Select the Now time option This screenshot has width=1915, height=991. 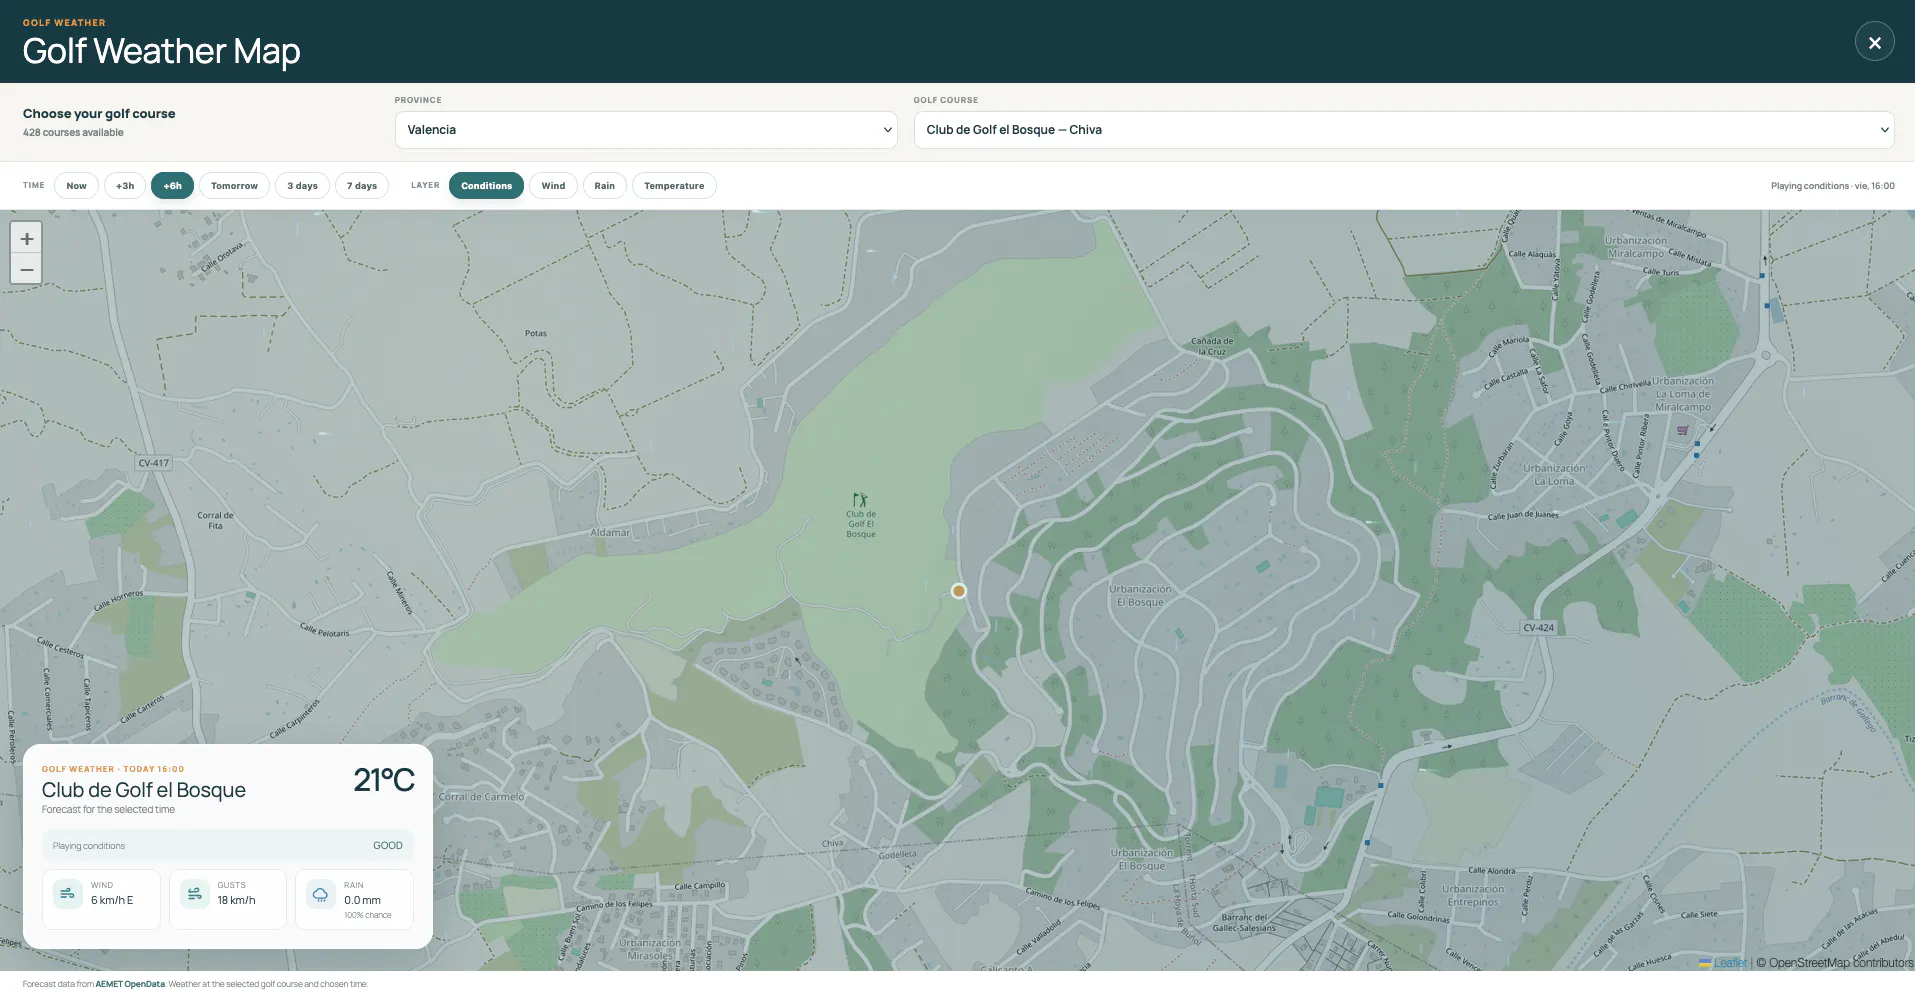click(76, 186)
